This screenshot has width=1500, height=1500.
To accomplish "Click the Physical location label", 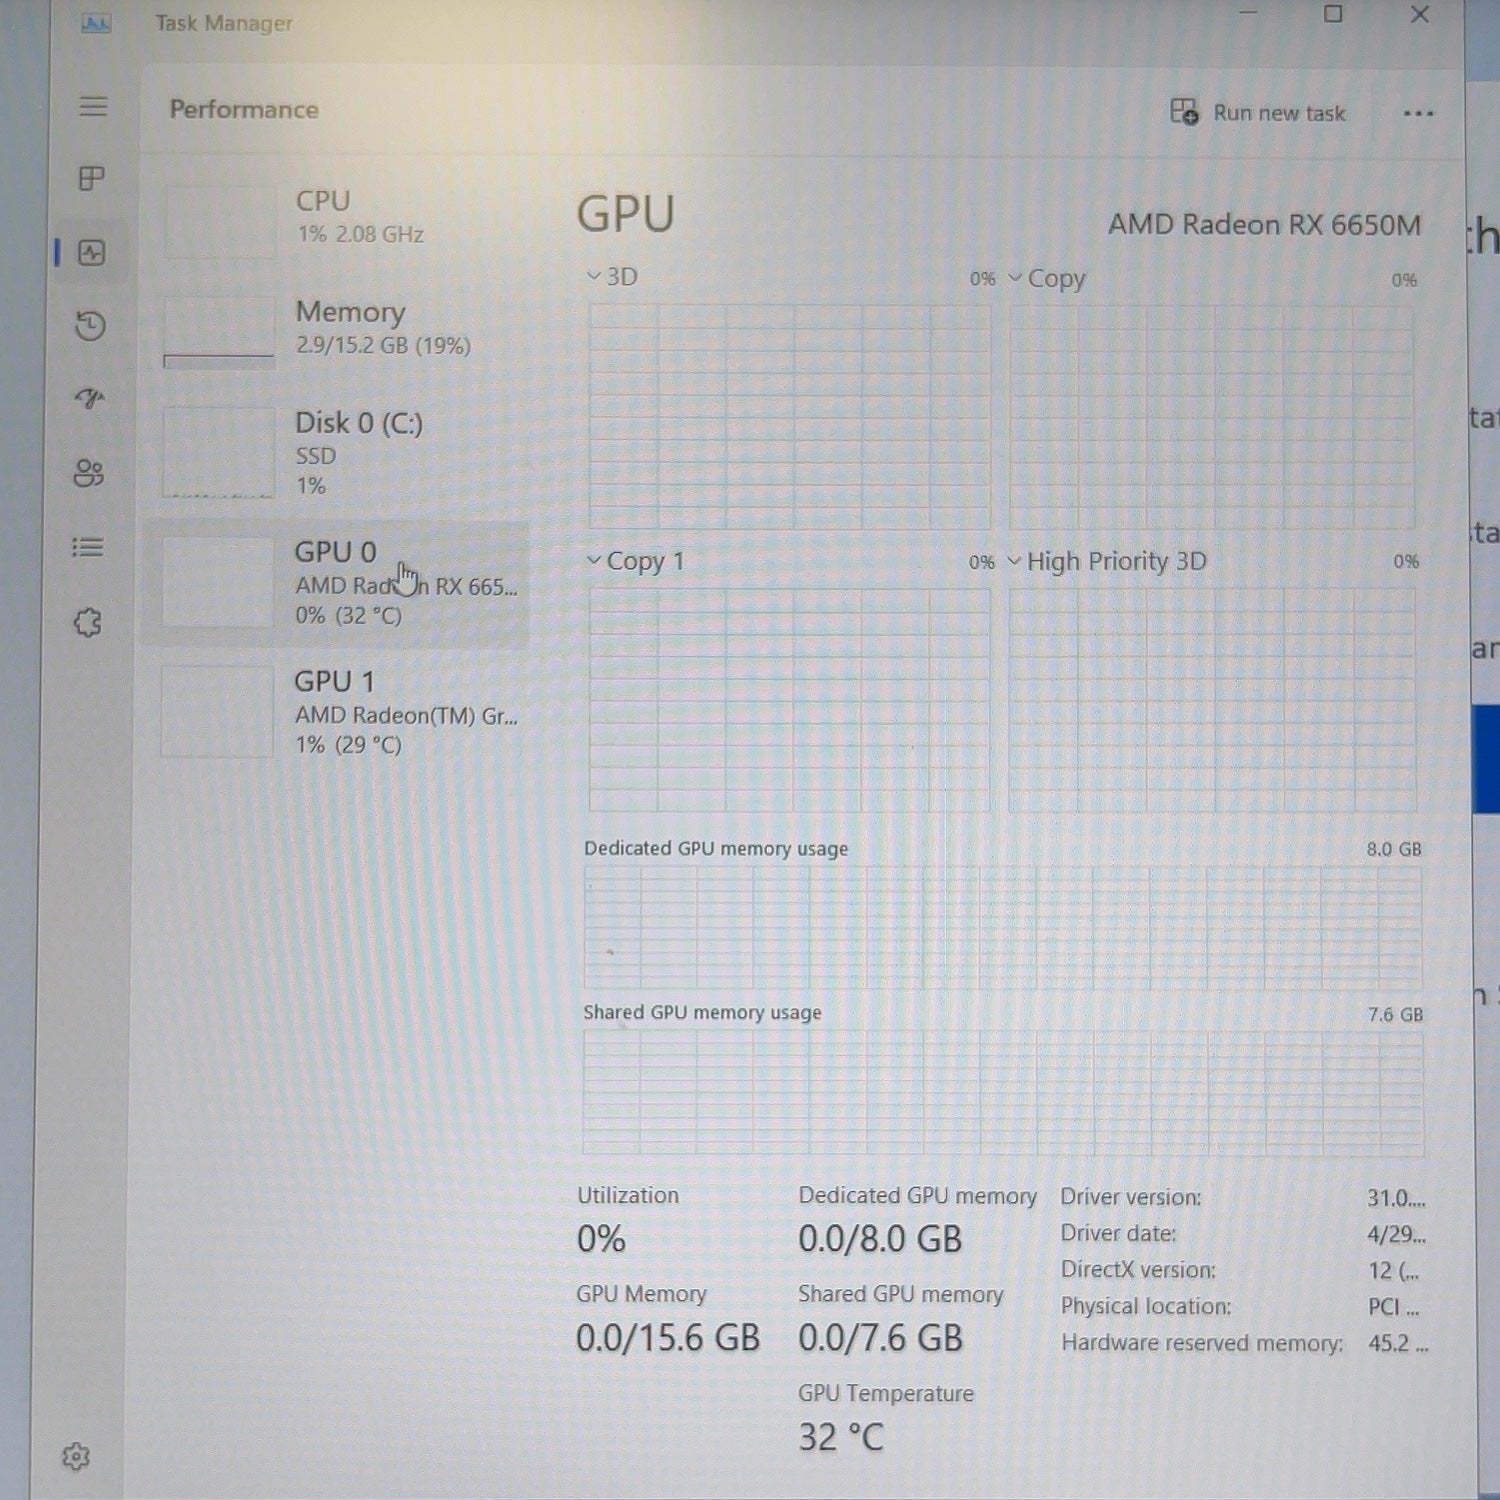I will (1146, 1306).
